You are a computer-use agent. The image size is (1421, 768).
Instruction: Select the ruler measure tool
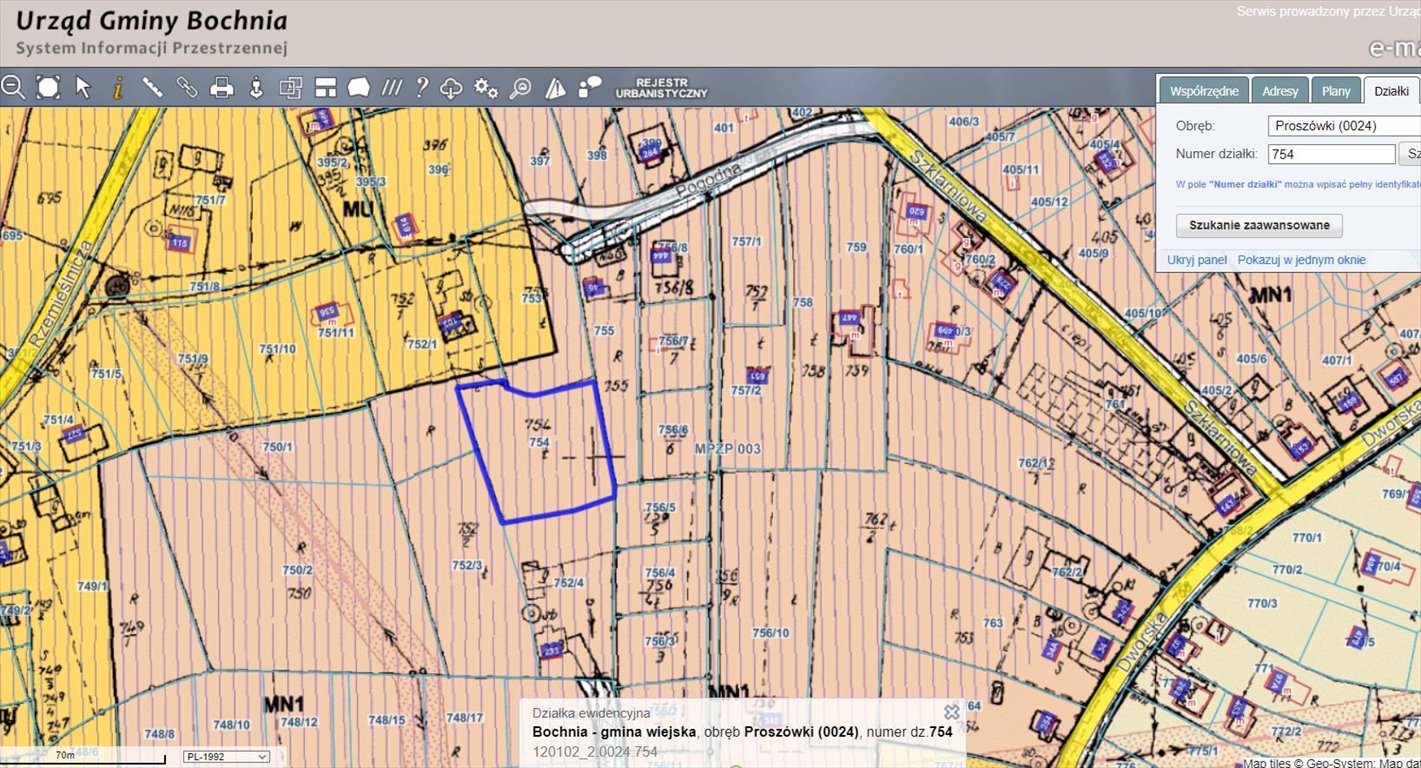pyautogui.click(x=152, y=87)
